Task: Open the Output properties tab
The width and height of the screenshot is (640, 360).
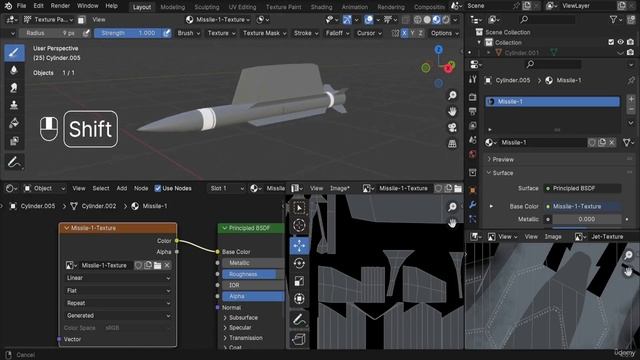Action: click(x=473, y=111)
